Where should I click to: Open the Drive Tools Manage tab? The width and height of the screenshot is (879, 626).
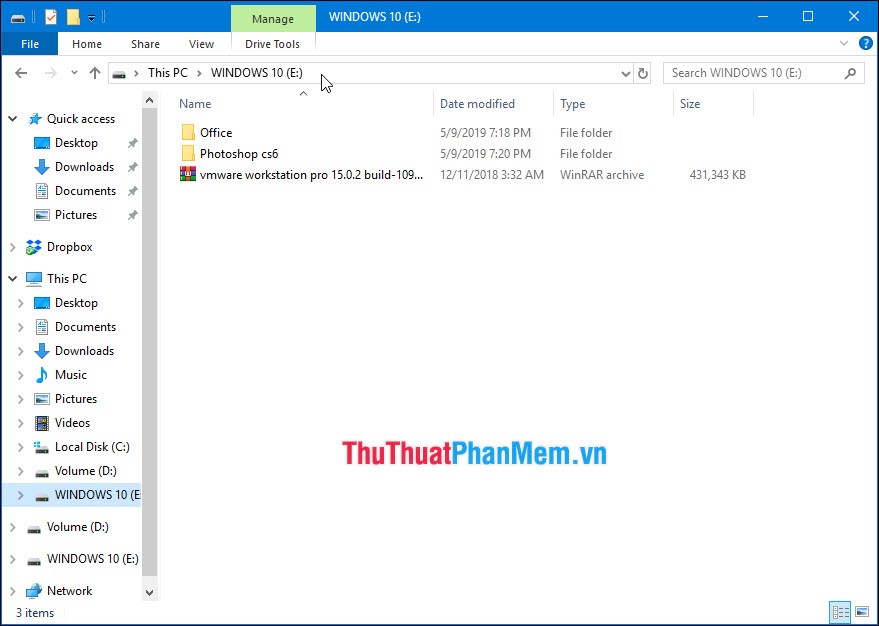pos(272,18)
